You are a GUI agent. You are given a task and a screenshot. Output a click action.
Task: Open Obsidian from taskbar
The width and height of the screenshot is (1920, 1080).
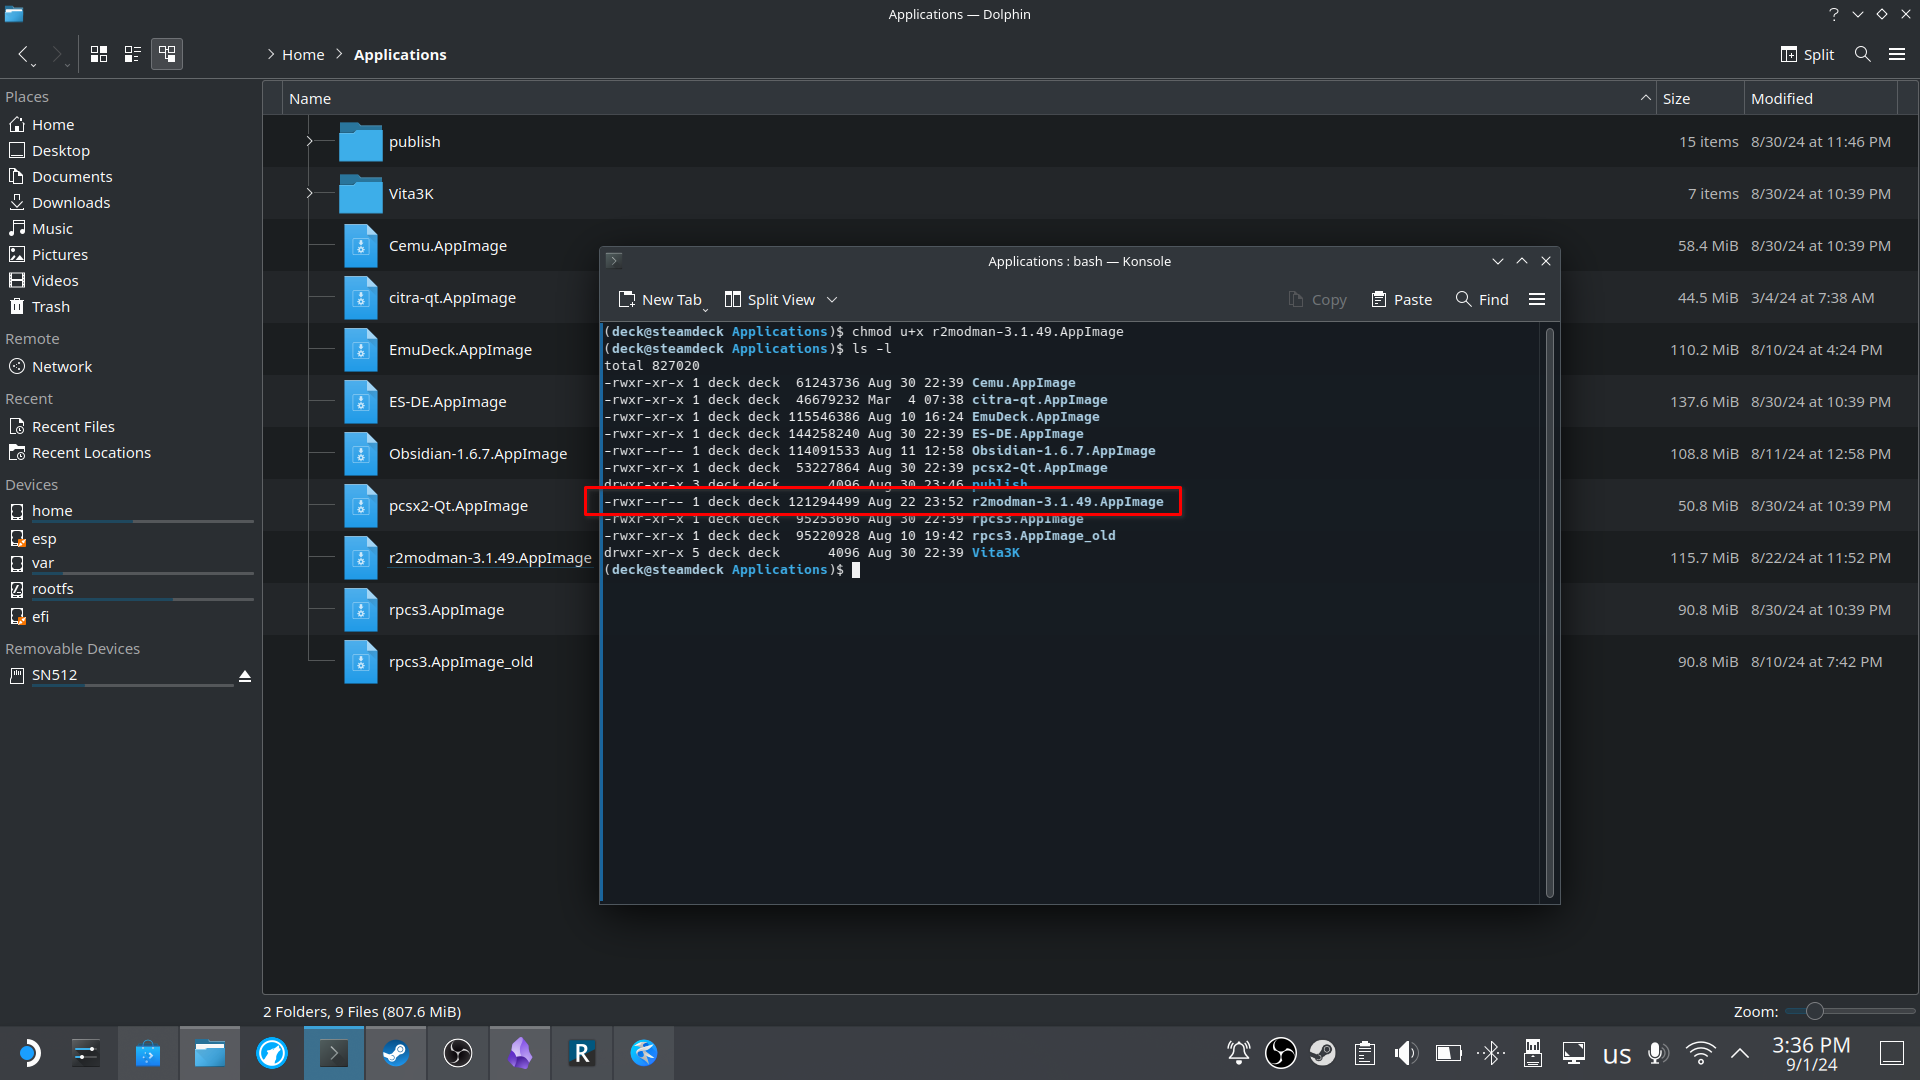[520, 1053]
